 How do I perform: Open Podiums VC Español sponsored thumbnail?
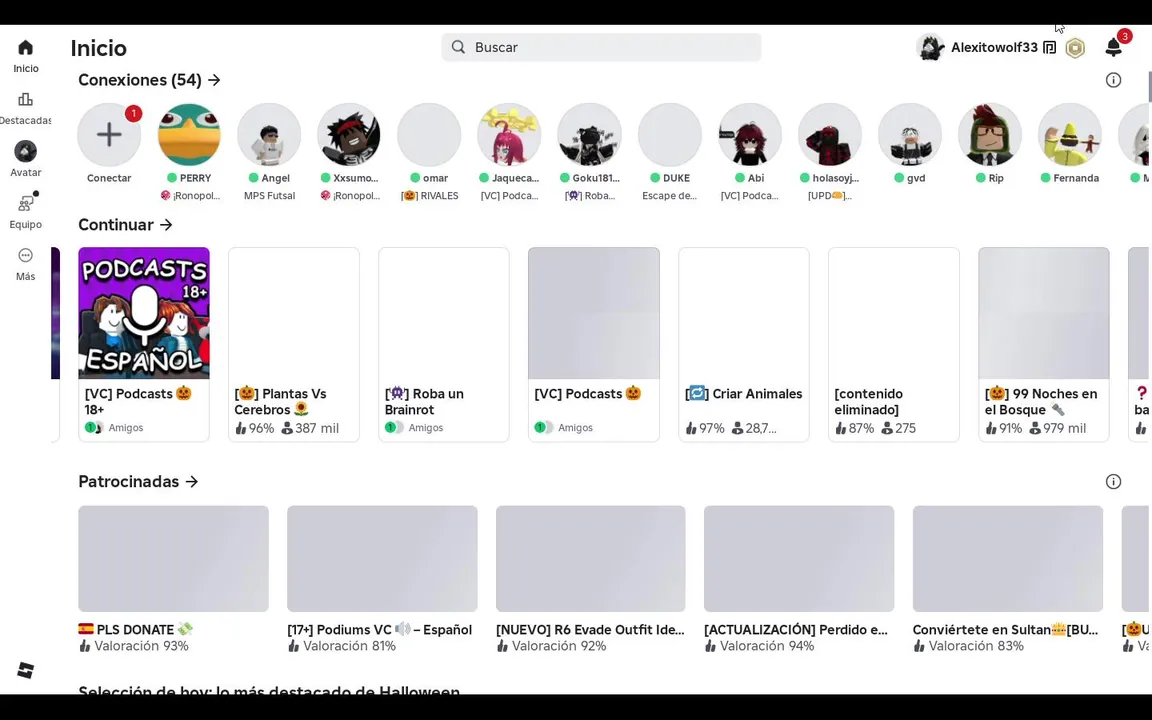tap(382, 558)
